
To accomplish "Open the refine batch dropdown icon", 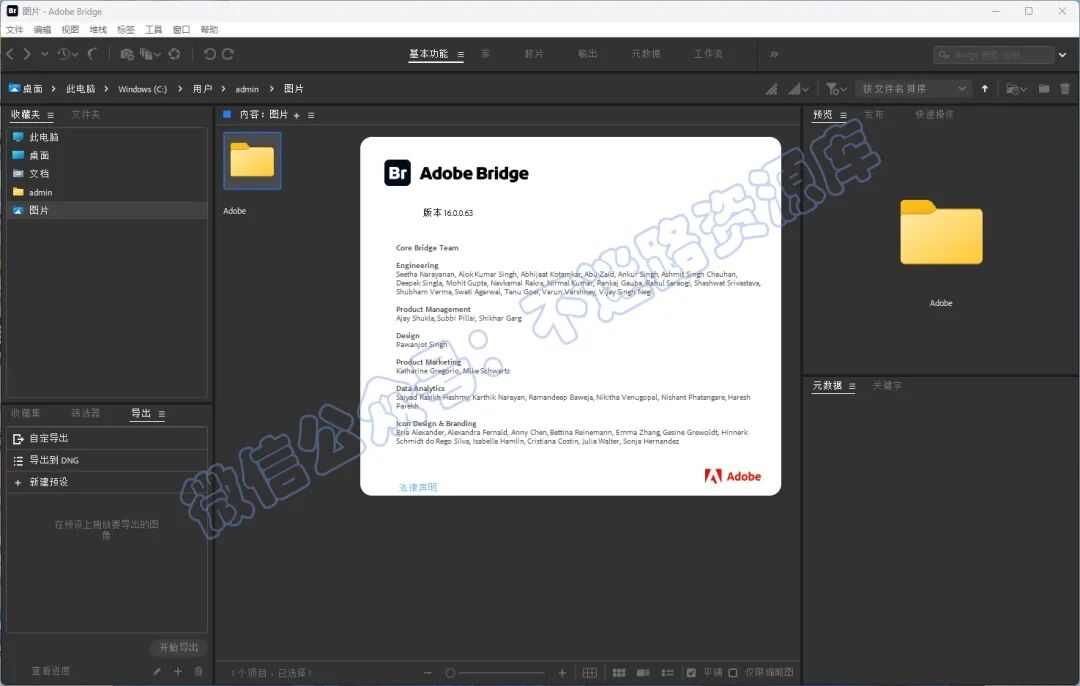I will [x=149, y=54].
